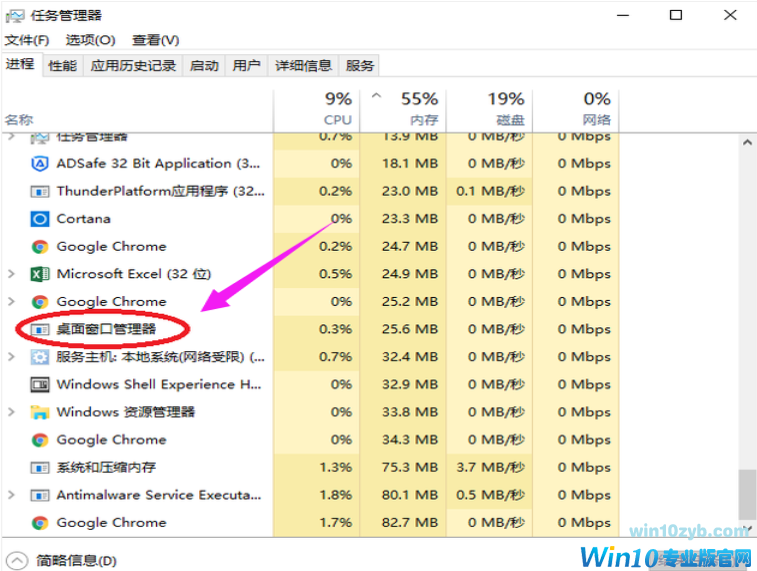Click the 0.5 MB/秒 disk value
Image resolution: width=757 pixels, height=571 pixels.
[490, 495]
